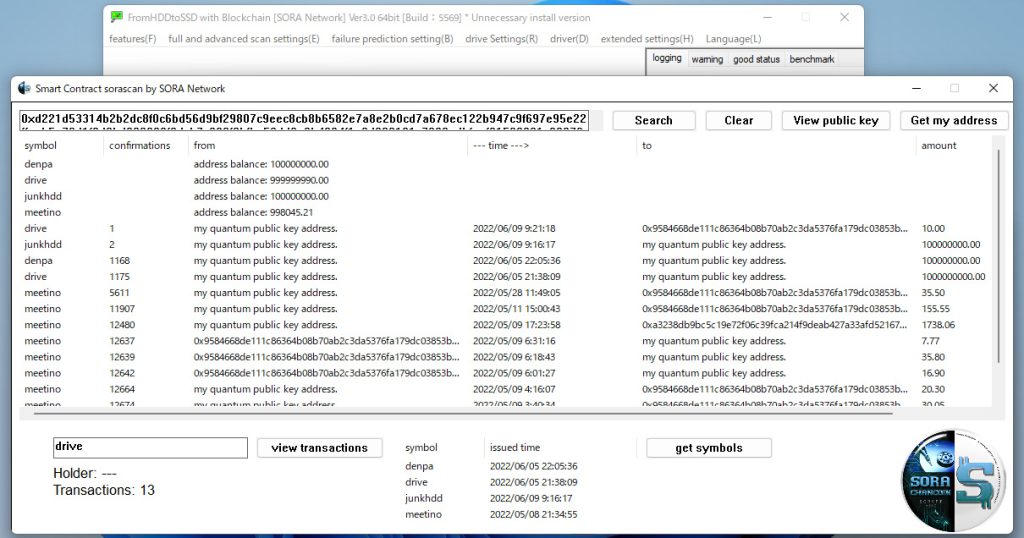Open full and advanced scan settings menu
Image resolution: width=1024 pixels, height=538 pixels.
[x=244, y=39]
